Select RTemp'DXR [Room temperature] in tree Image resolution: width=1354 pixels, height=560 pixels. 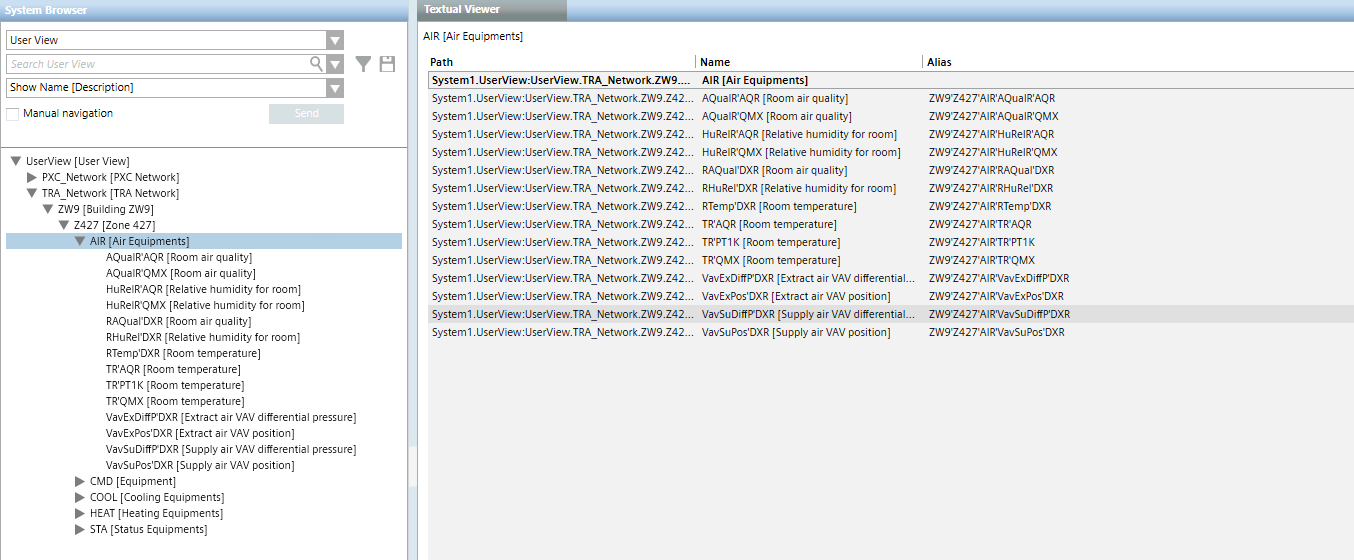coord(183,353)
